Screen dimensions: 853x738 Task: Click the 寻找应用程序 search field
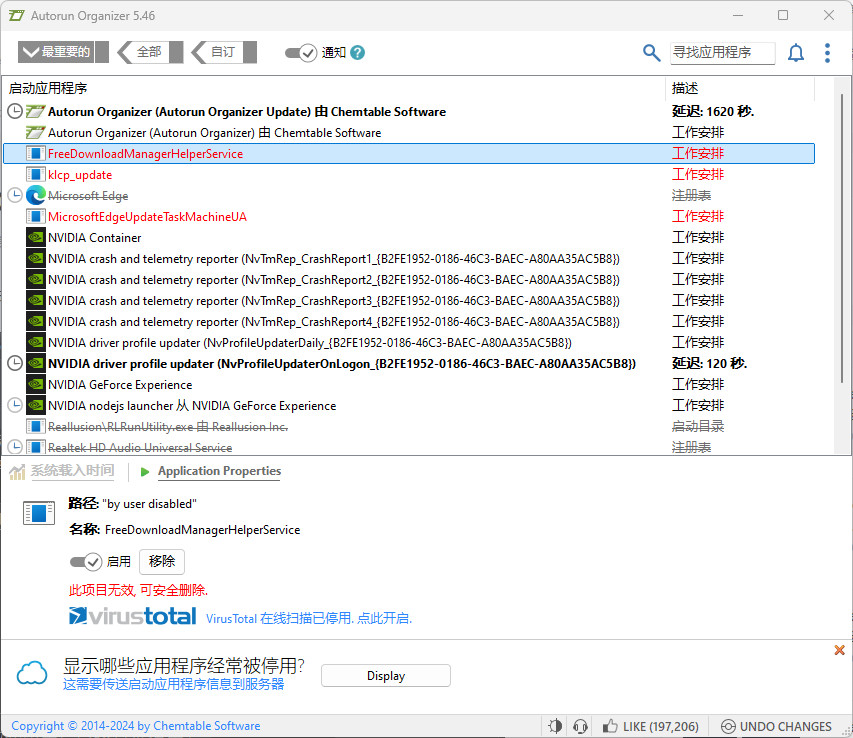coord(722,53)
